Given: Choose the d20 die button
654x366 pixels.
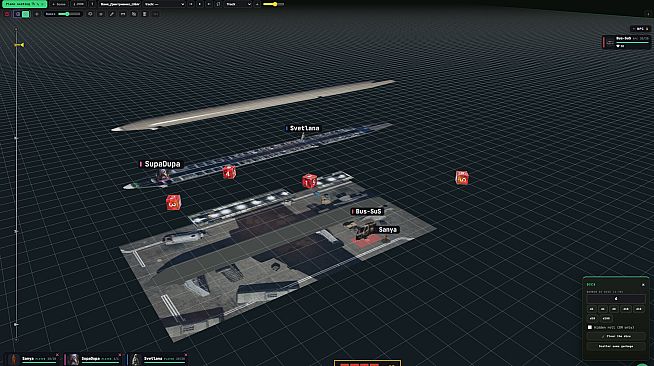Looking at the screenshot, I should pos(592,318).
